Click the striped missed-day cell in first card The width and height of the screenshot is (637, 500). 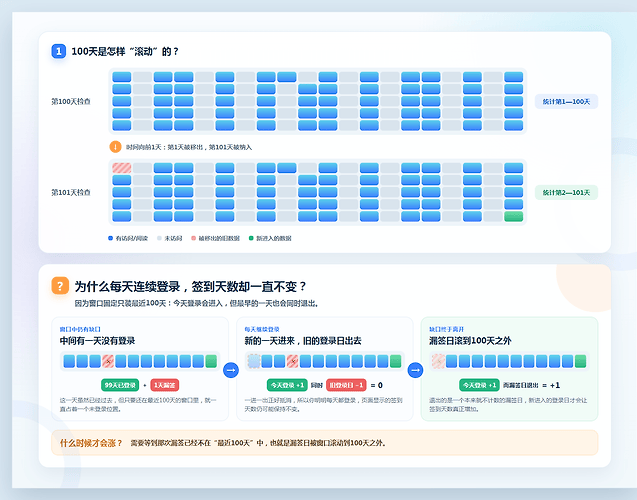click(x=108, y=361)
